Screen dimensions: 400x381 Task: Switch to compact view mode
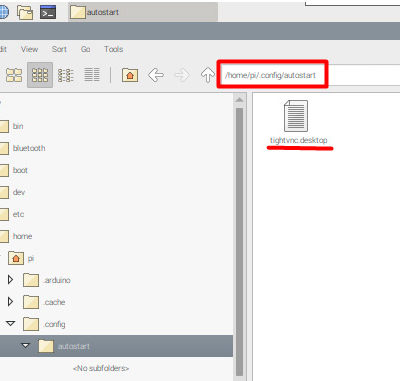pyautogui.click(x=66, y=75)
